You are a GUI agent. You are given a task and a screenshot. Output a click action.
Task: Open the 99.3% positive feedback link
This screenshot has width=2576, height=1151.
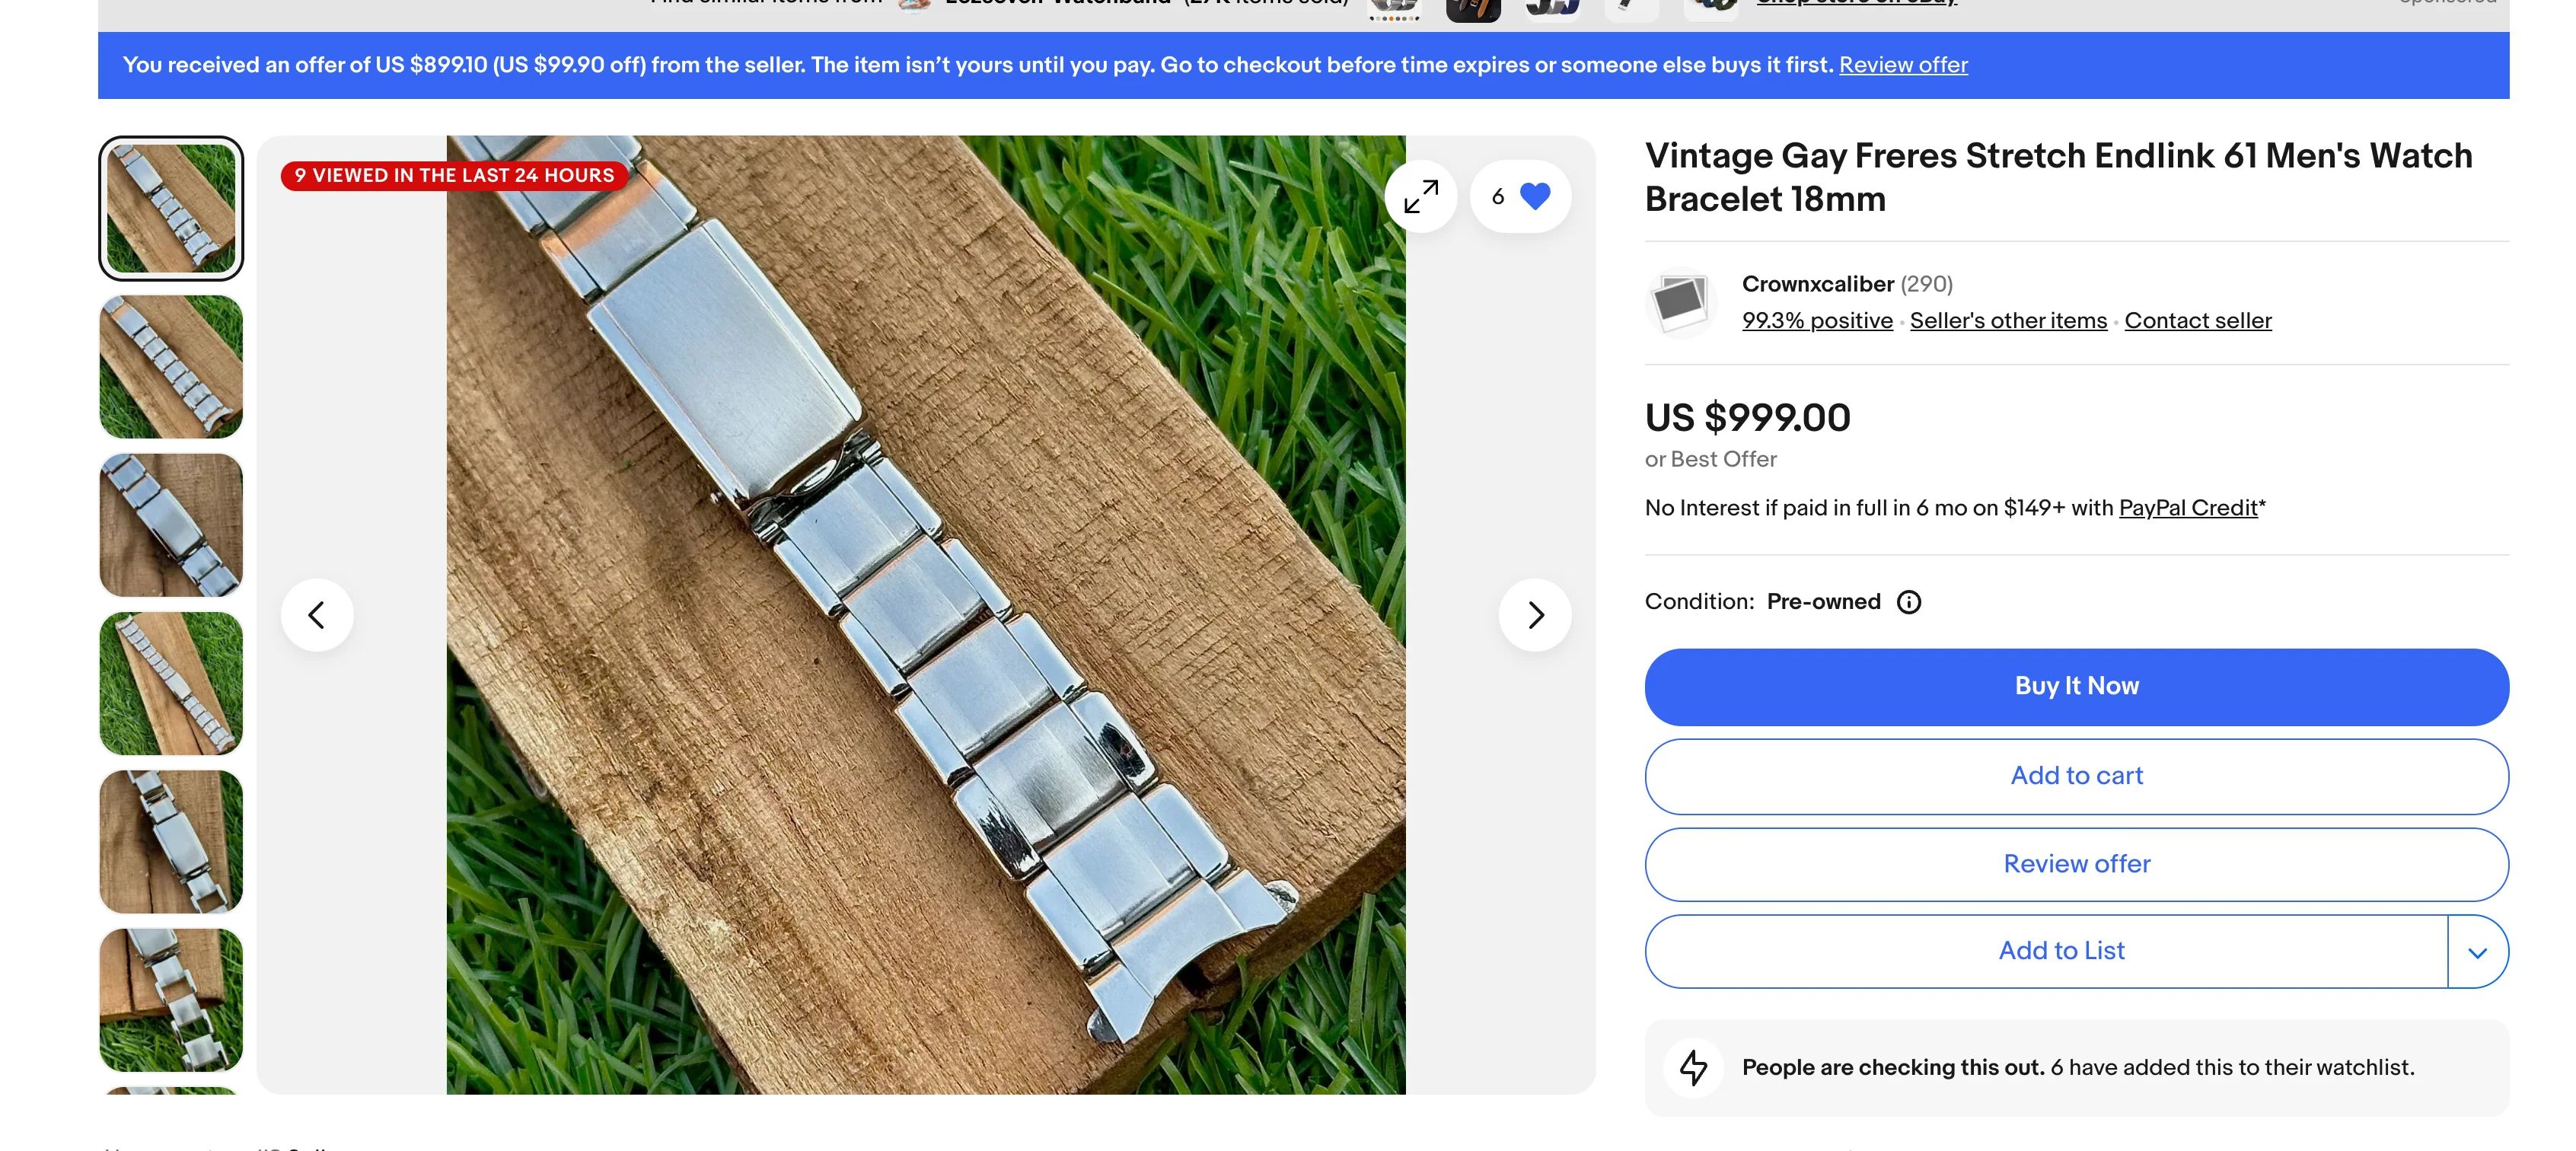pyautogui.click(x=1817, y=321)
